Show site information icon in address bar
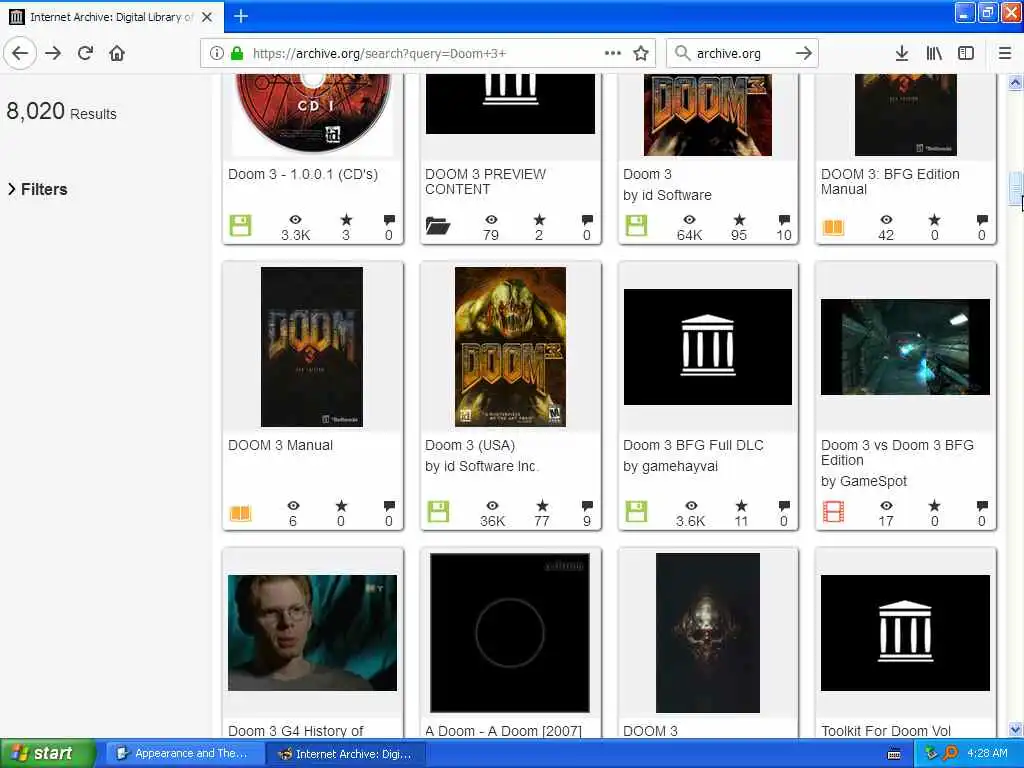This screenshot has width=1024, height=768. (217, 53)
